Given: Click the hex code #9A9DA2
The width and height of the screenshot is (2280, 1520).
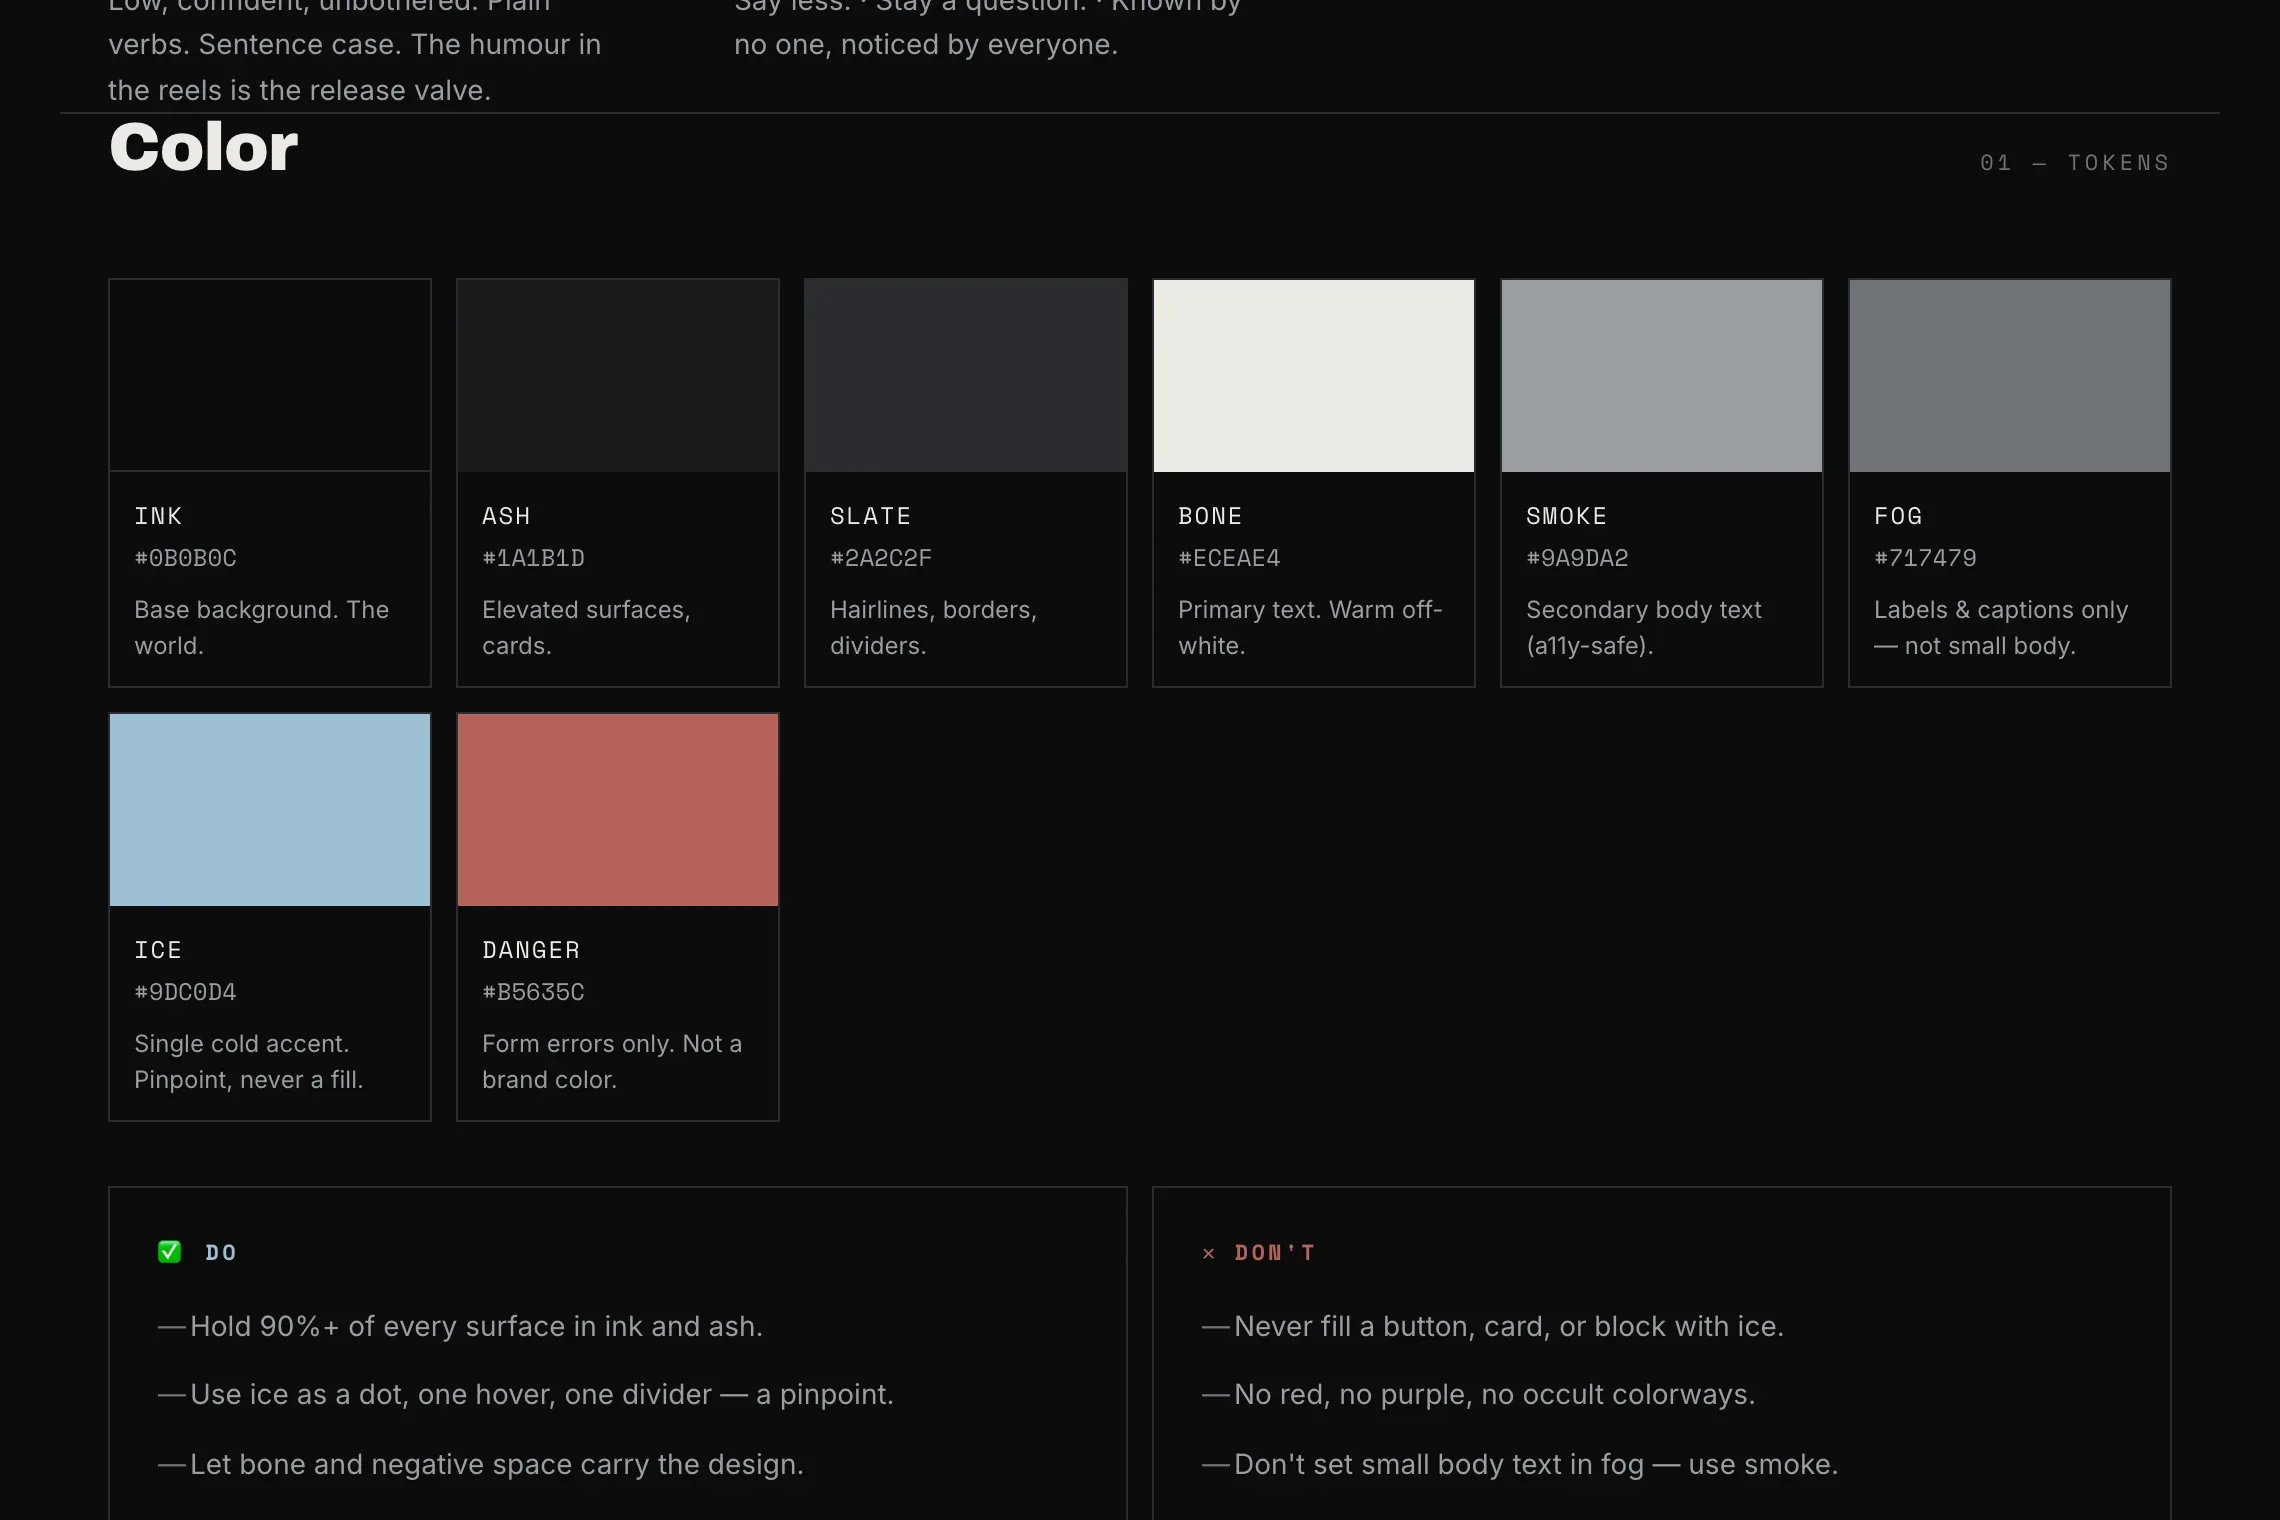Looking at the screenshot, I should [1577, 558].
